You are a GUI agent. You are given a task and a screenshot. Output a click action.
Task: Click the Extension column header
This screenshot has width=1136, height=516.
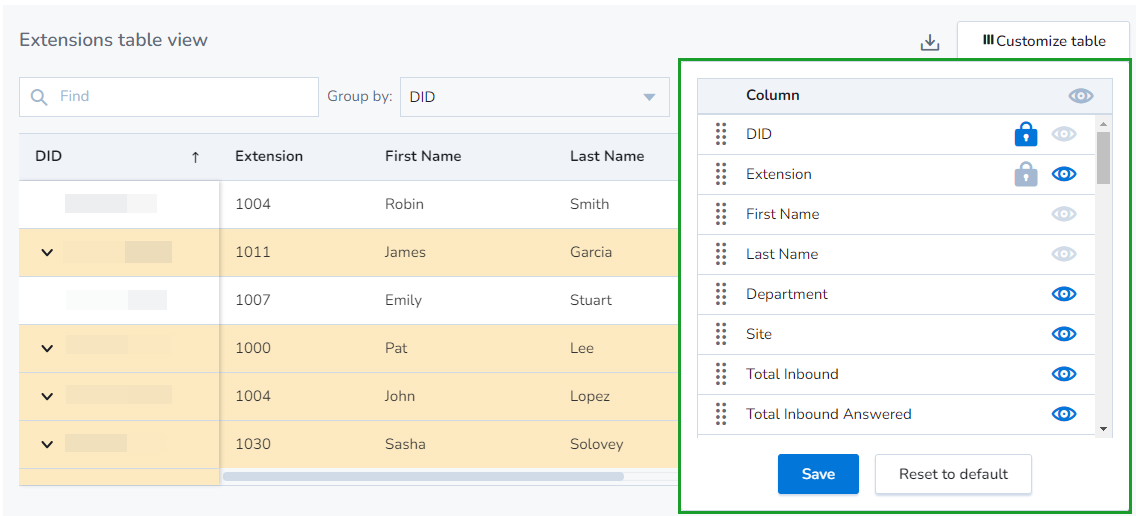tap(269, 156)
